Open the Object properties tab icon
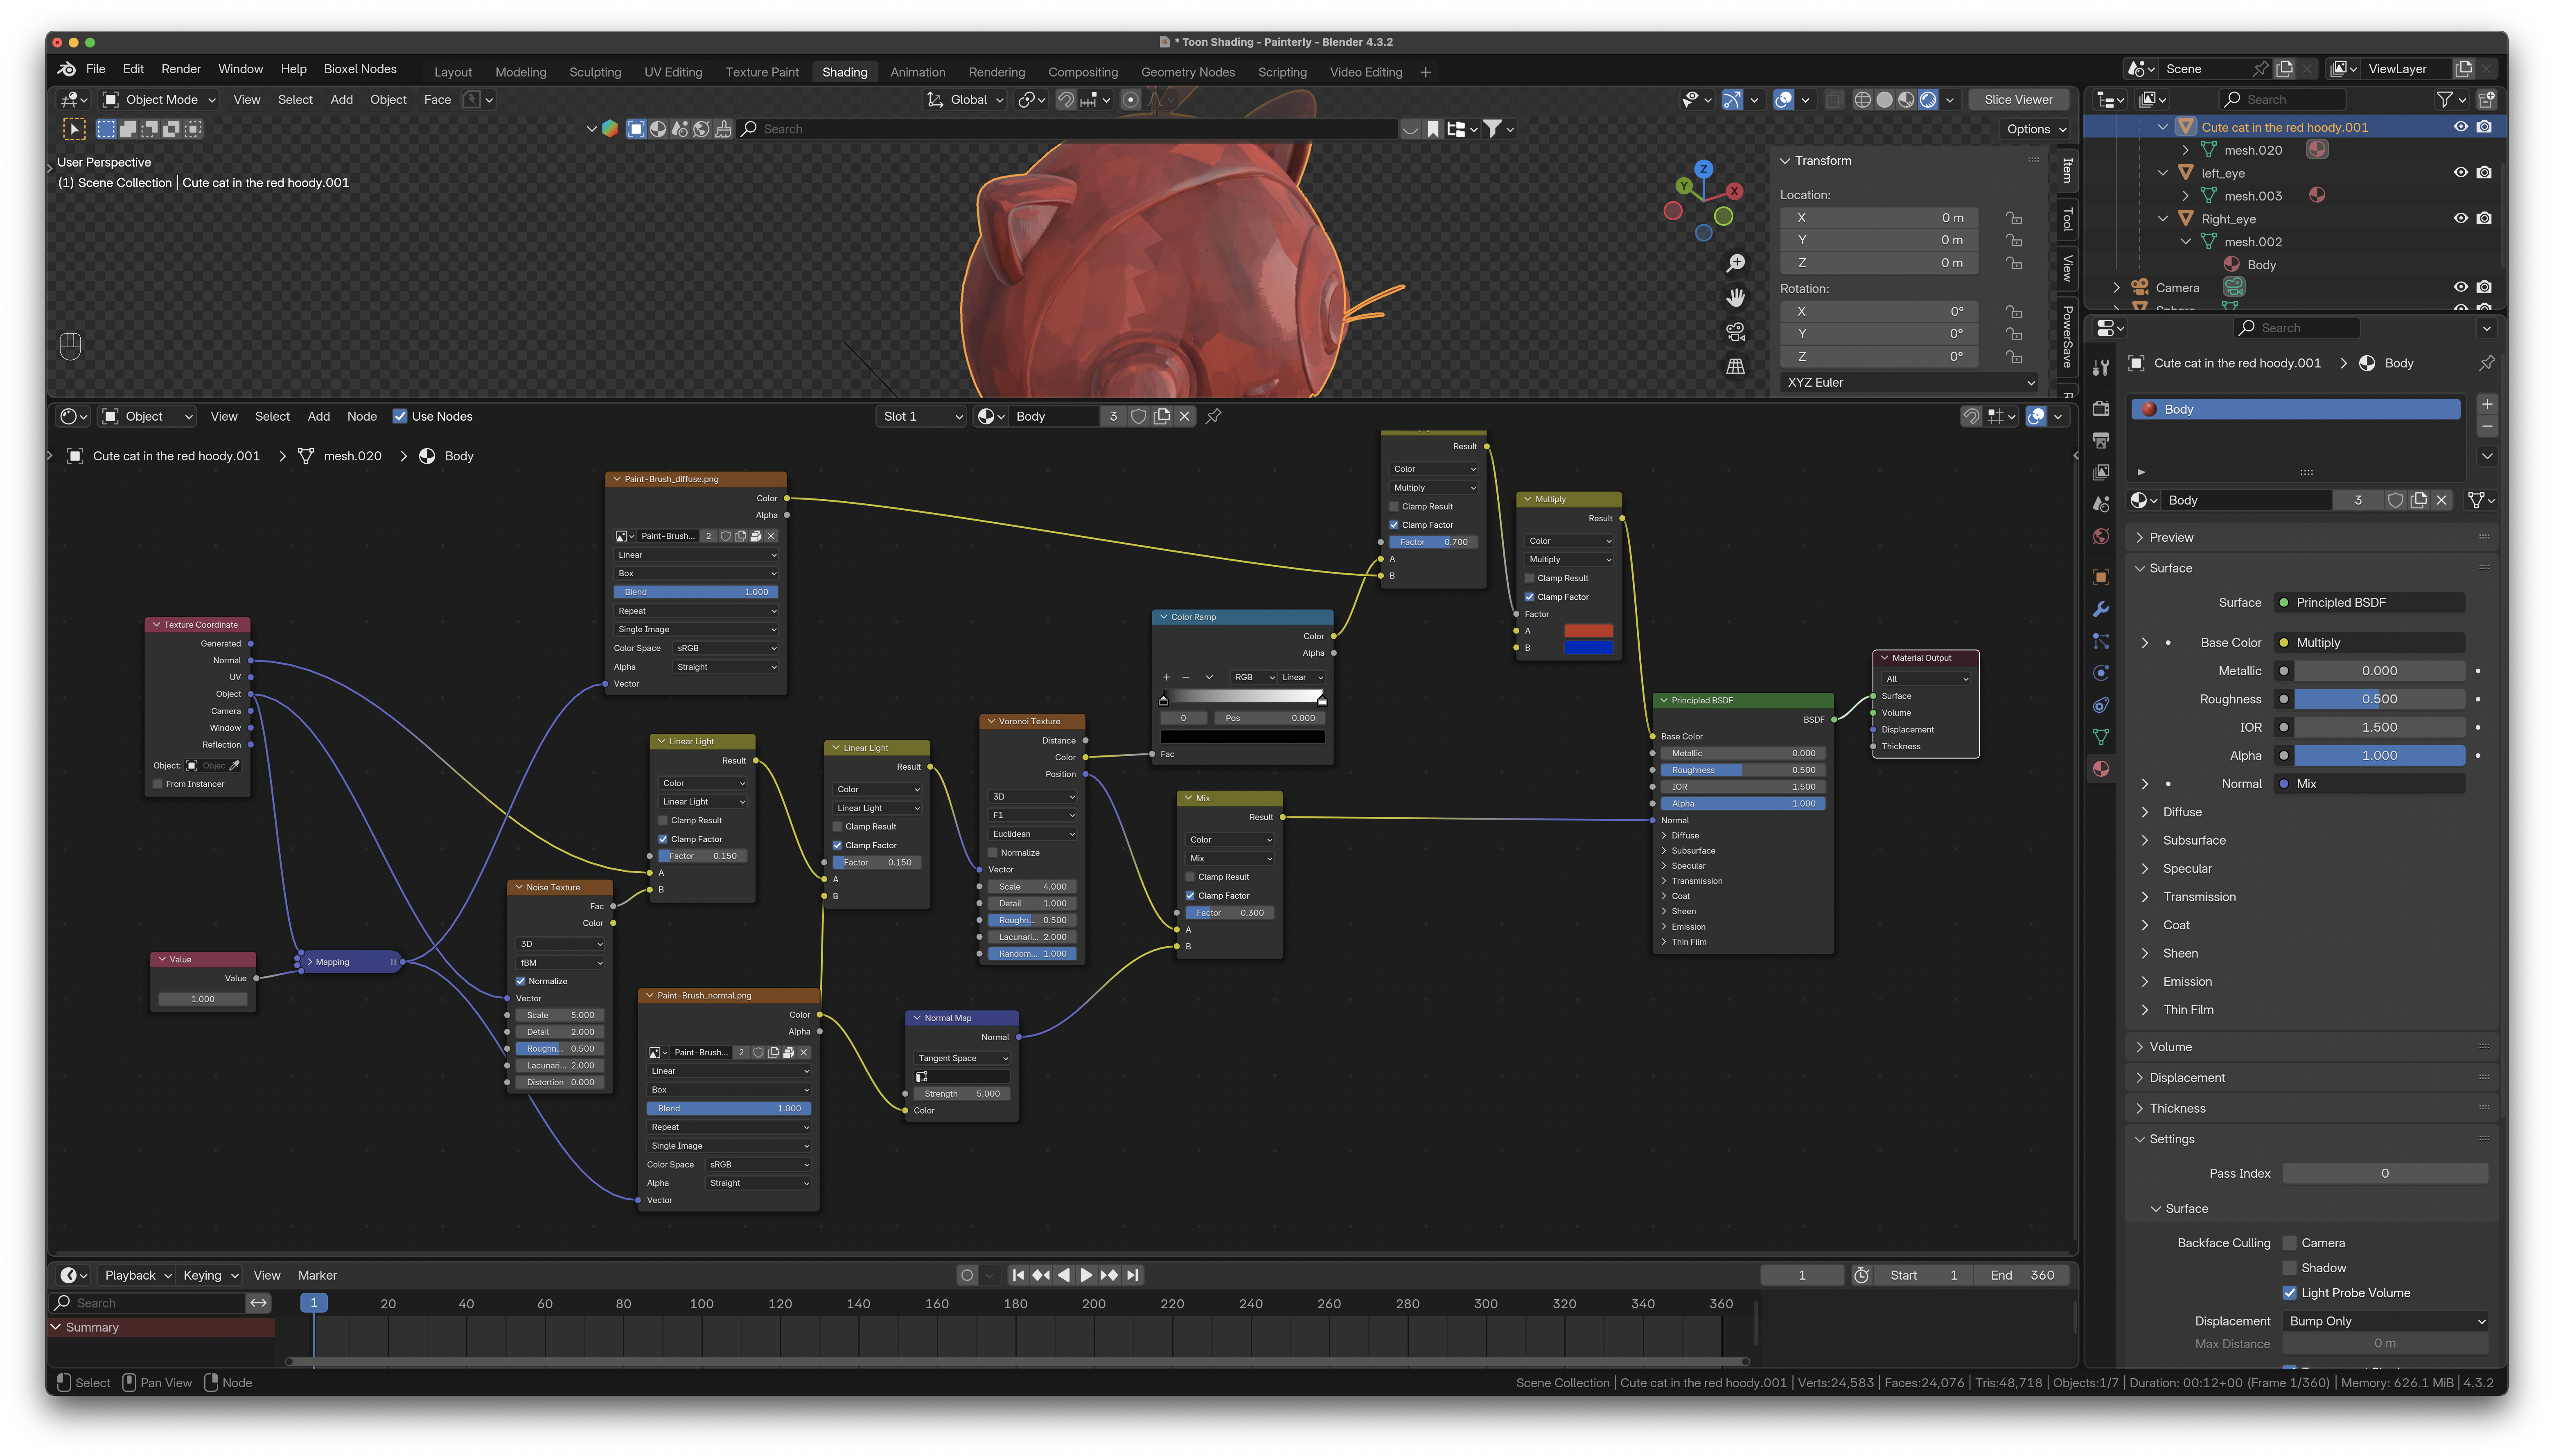Image resolution: width=2554 pixels, height=1456 pixels. click(x=2101, y=577)
